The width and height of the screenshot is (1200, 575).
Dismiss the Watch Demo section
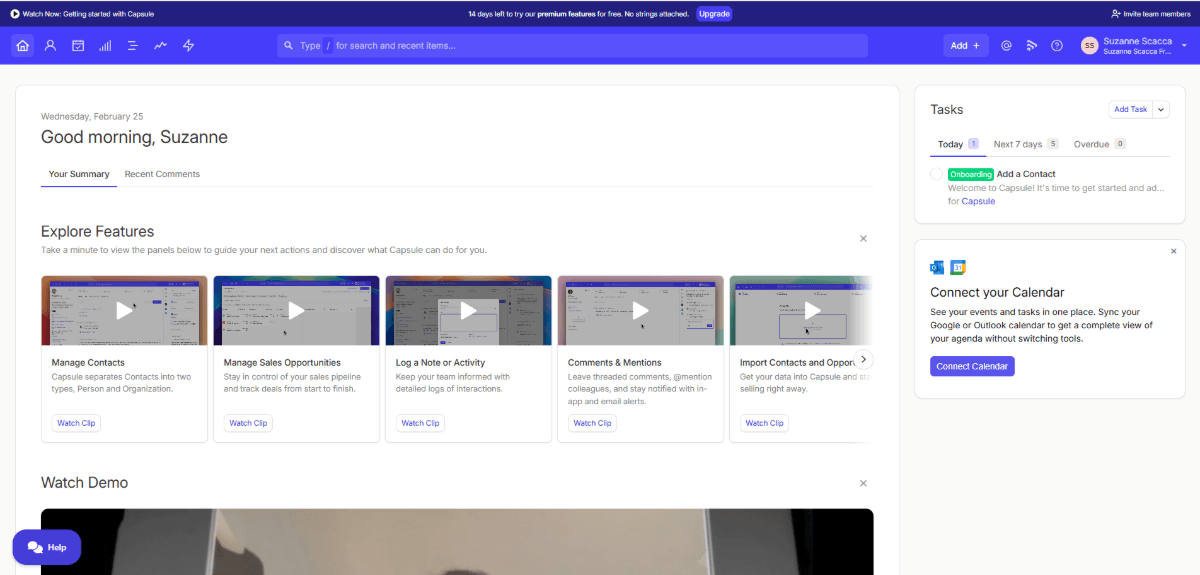(863, 483)
